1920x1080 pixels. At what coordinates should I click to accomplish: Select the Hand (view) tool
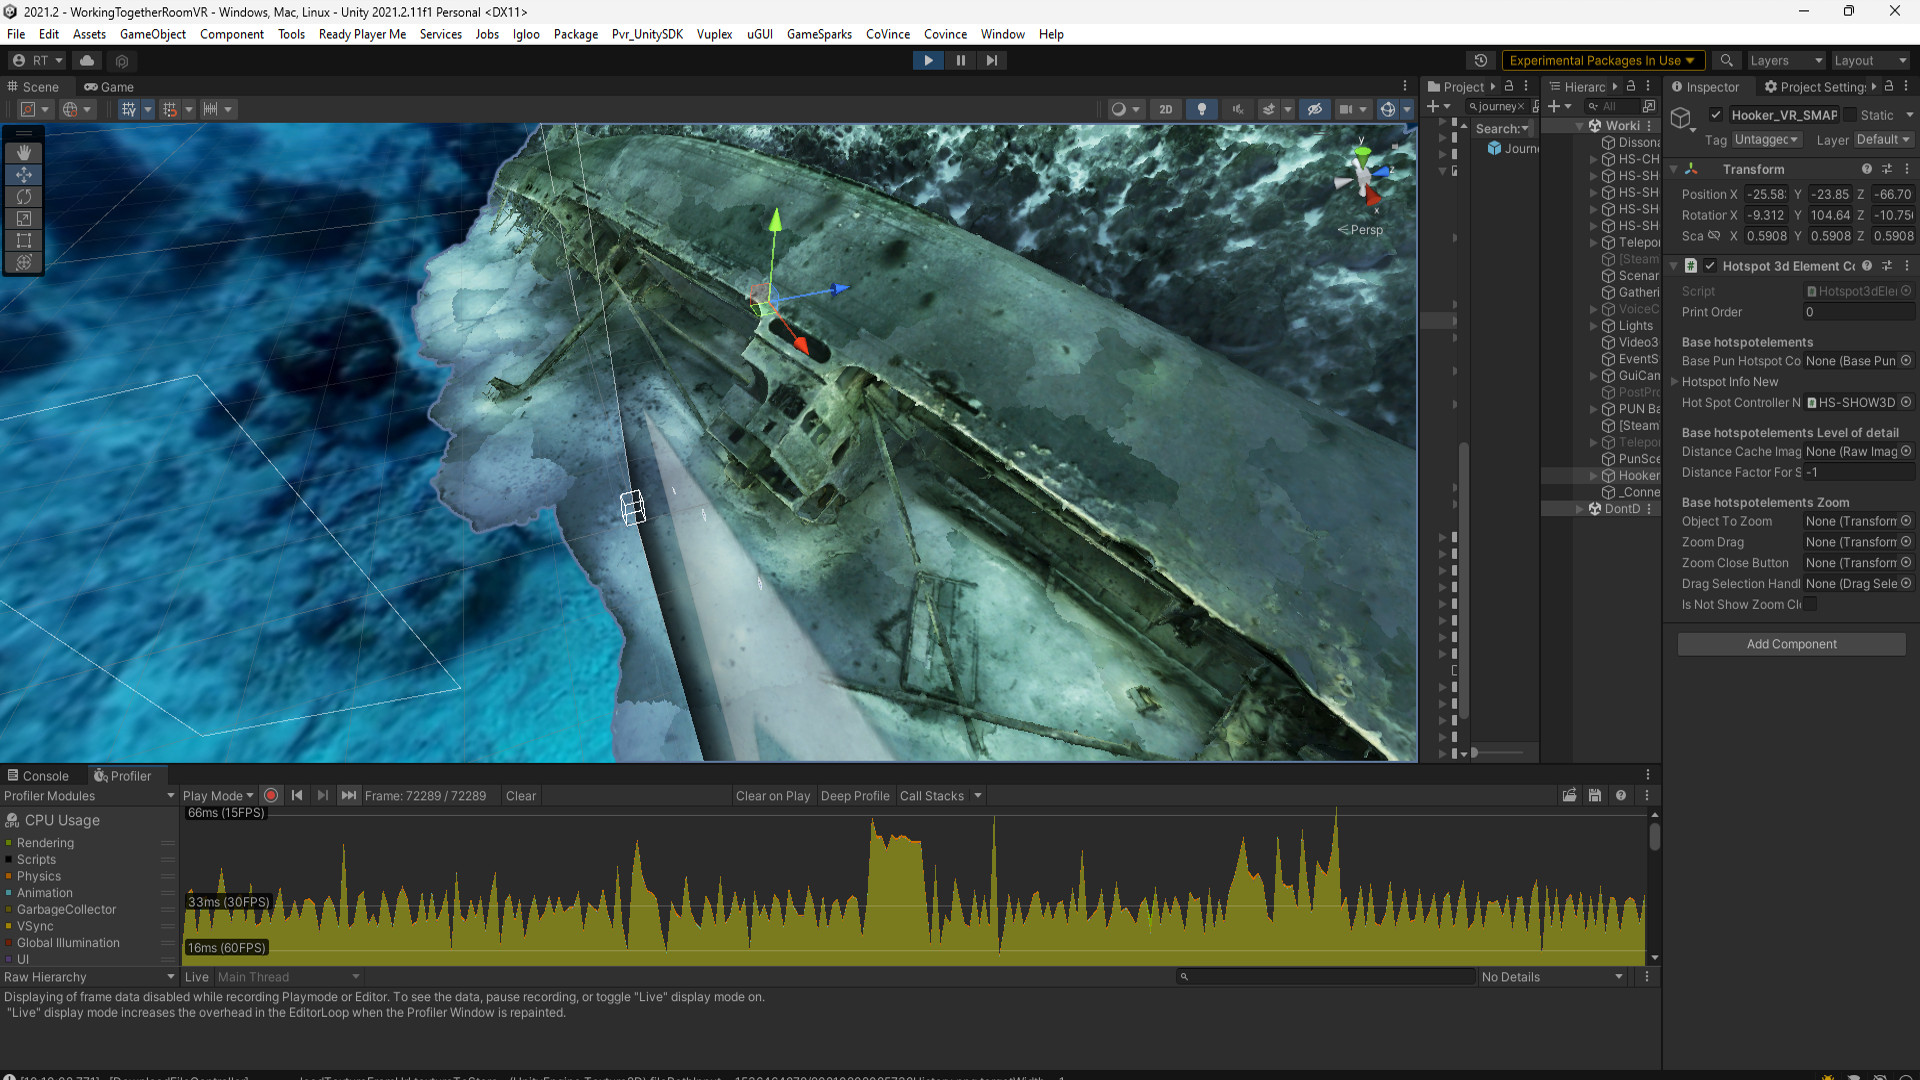coord(24,153)
